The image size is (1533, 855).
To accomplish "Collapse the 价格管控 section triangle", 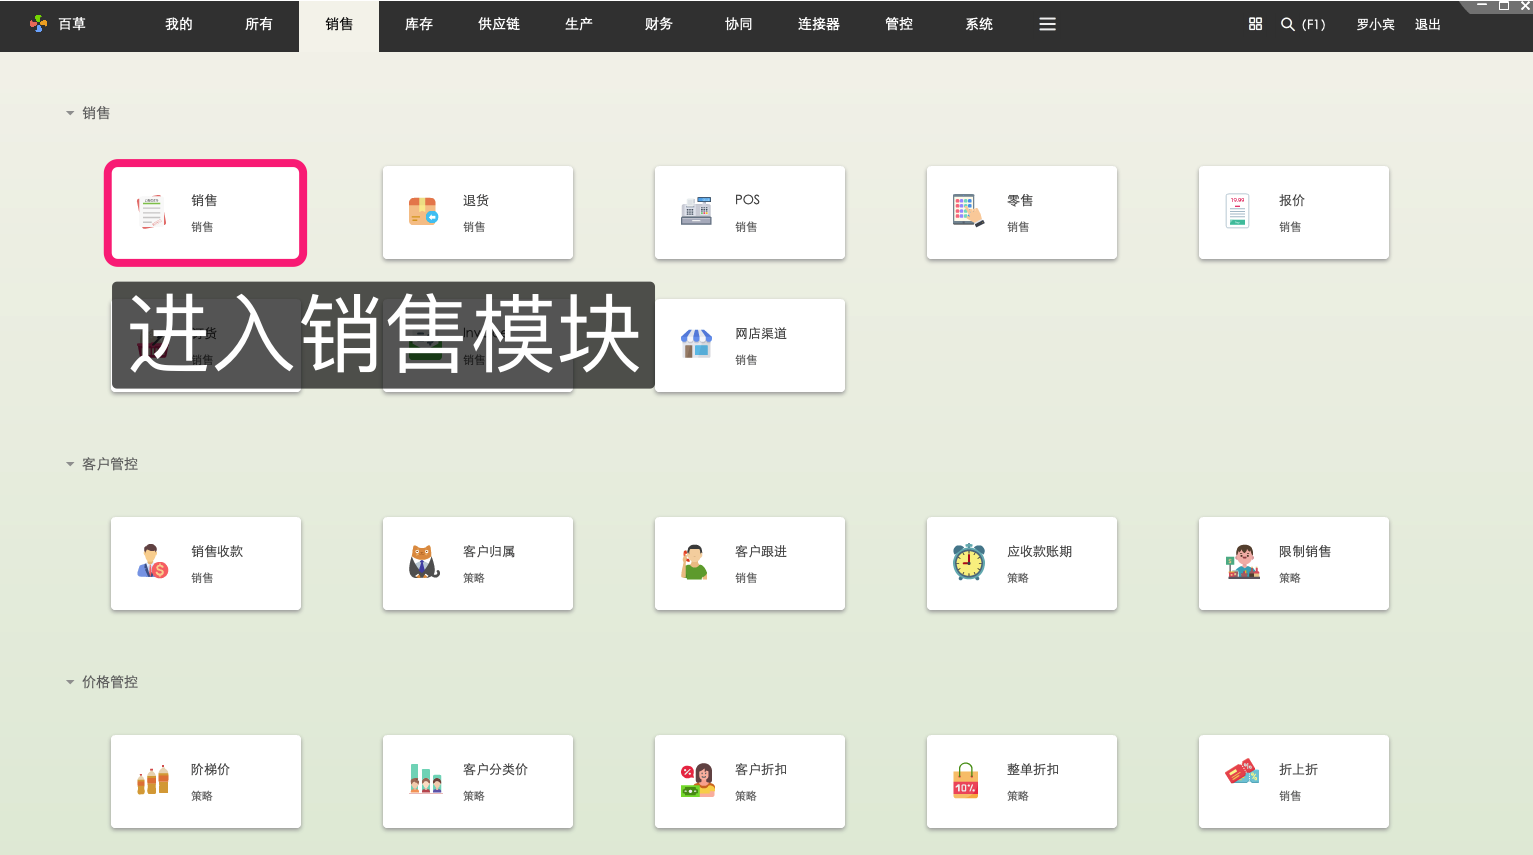I will tap(70, 682).
